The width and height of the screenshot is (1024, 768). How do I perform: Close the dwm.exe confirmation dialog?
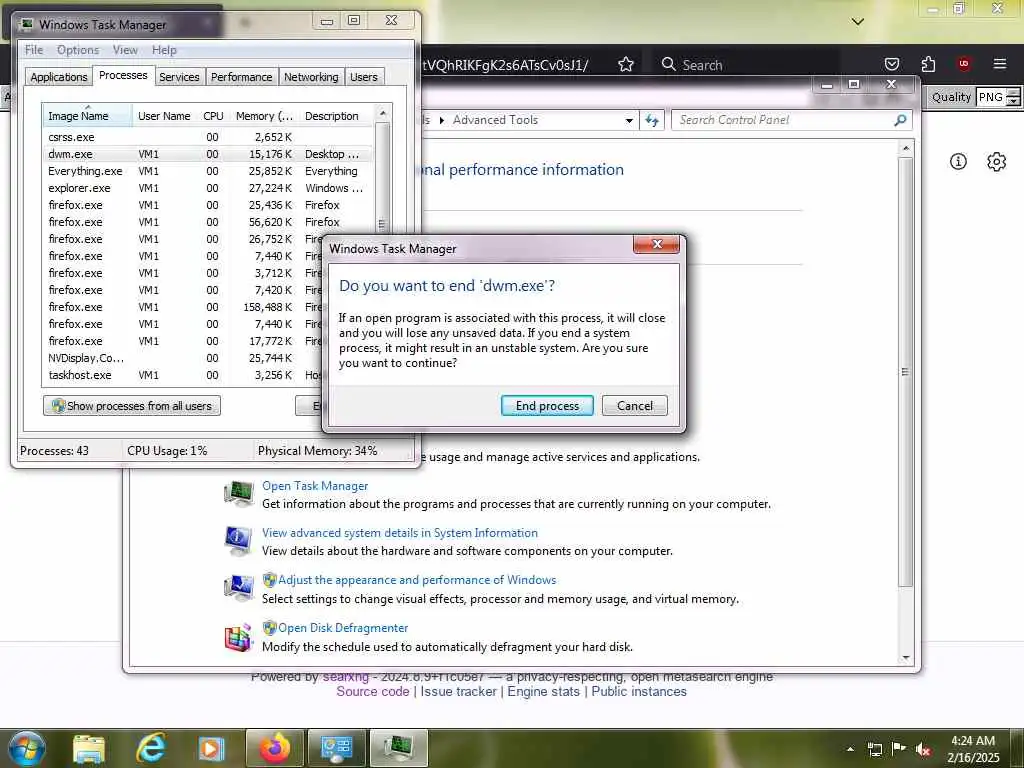656,244
